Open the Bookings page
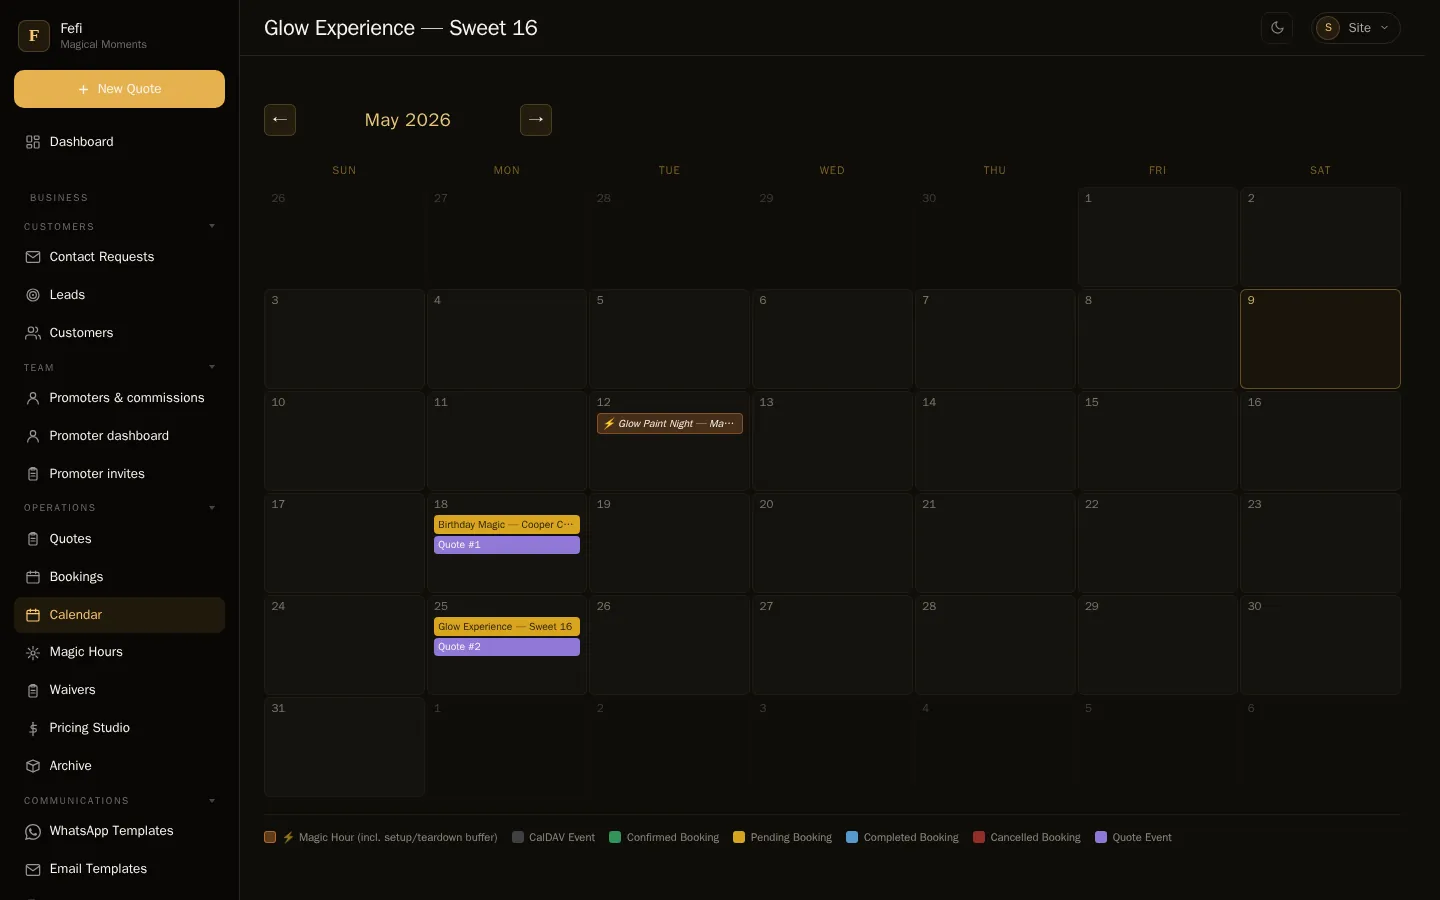 tap(119, 577)
